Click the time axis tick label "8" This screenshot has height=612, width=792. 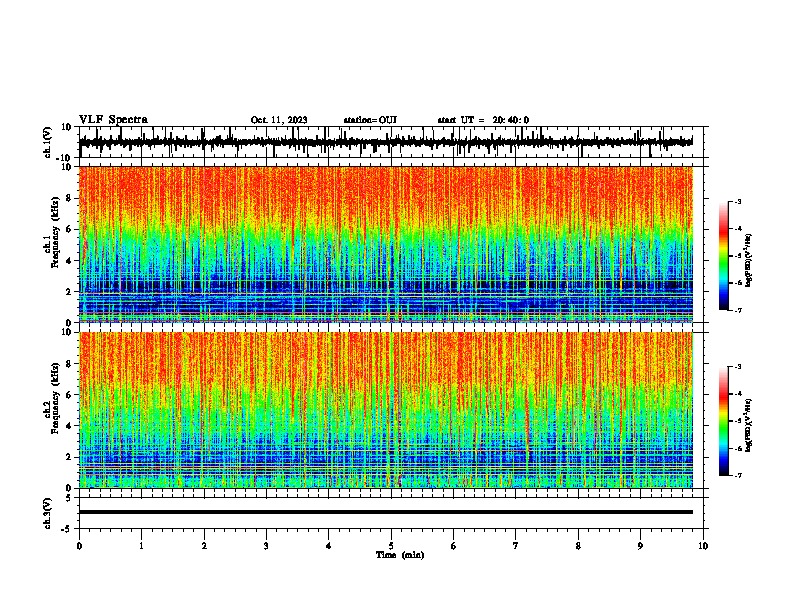pyautogui.click(x=578, y=546)
